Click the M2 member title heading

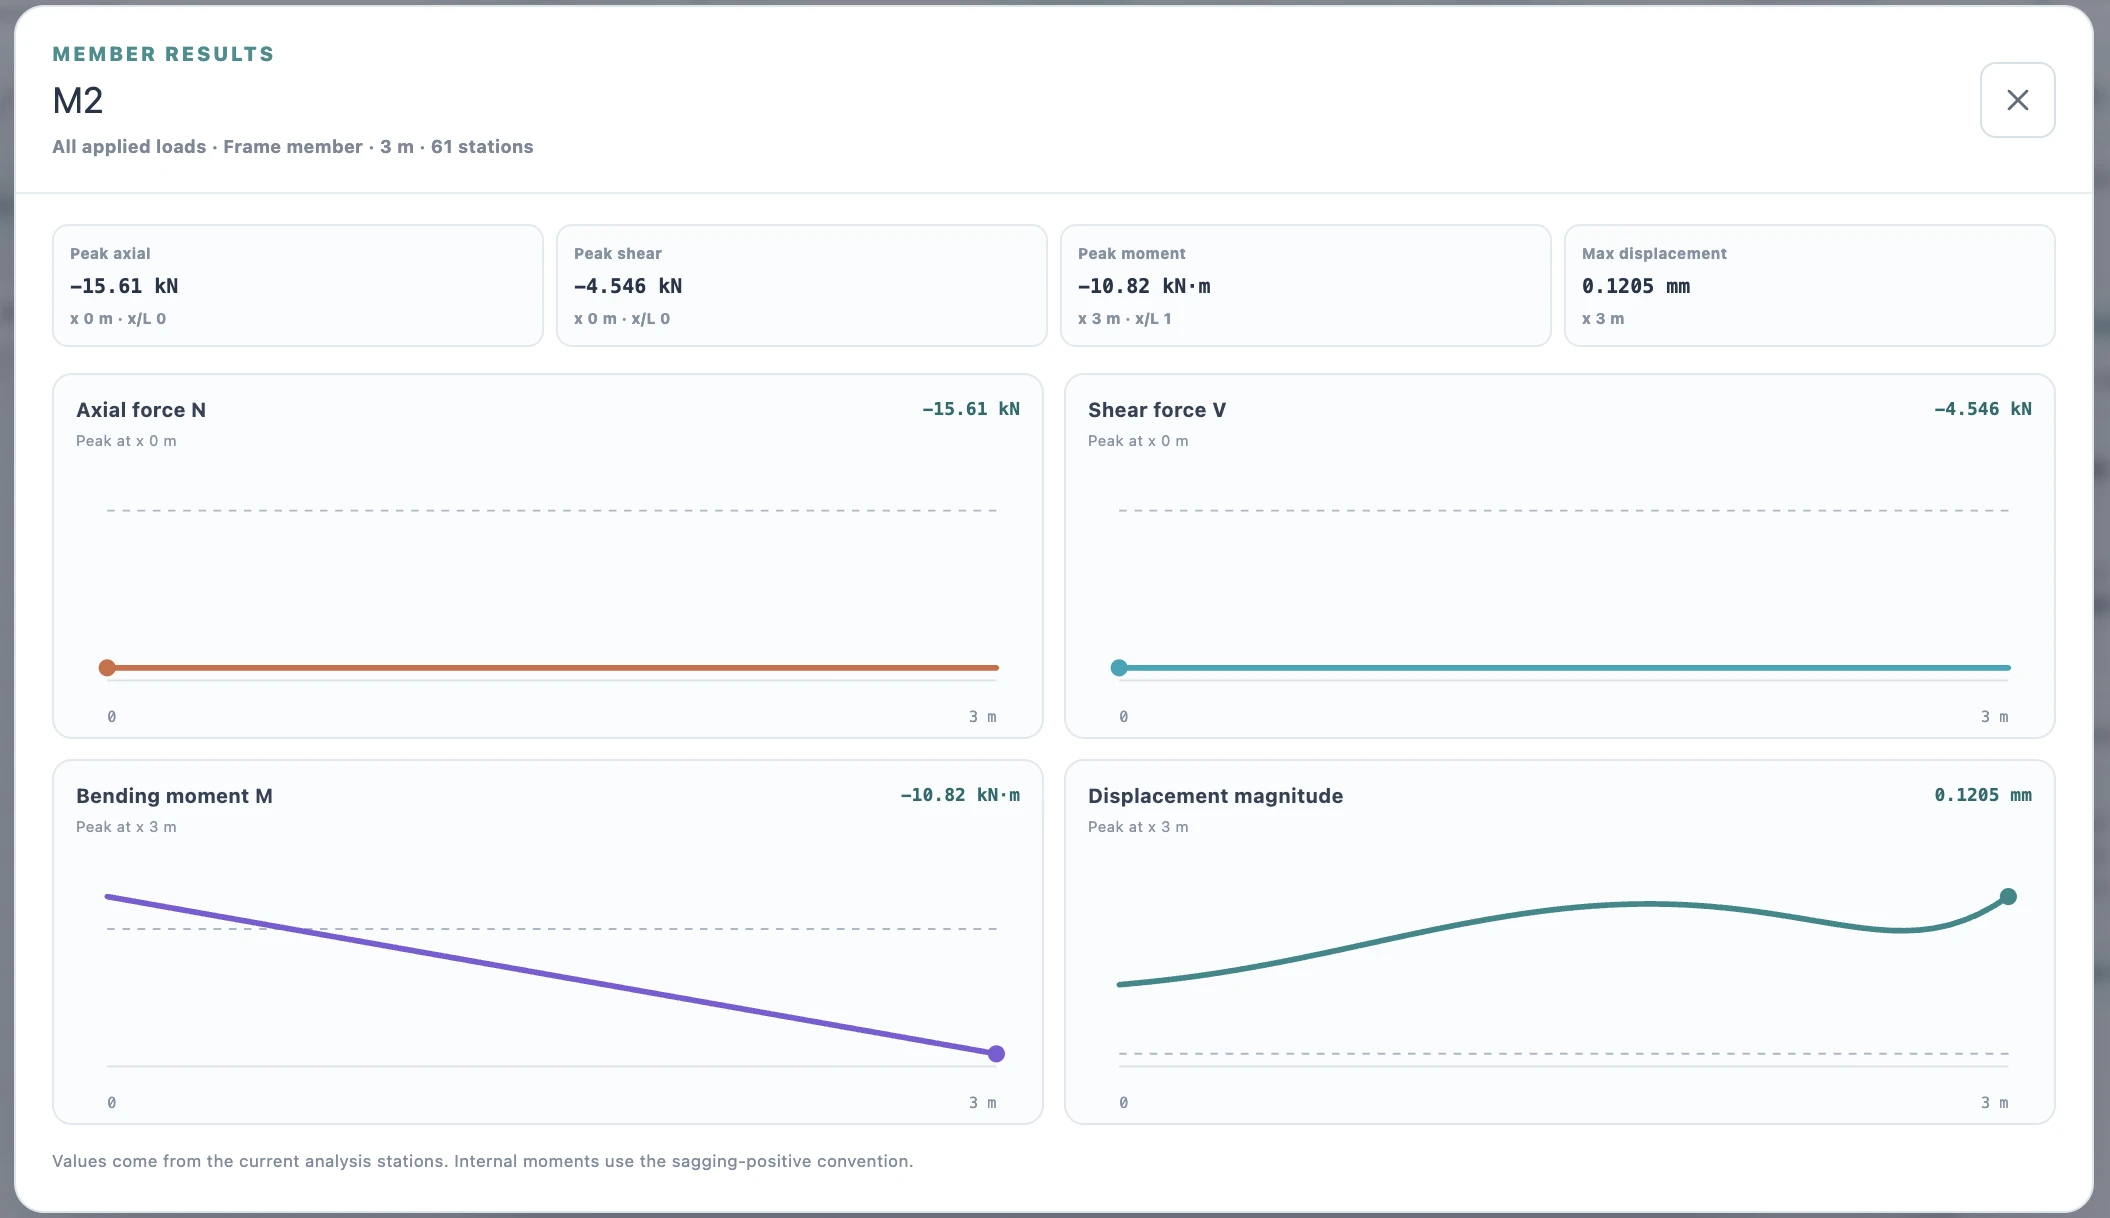point(78,101)
